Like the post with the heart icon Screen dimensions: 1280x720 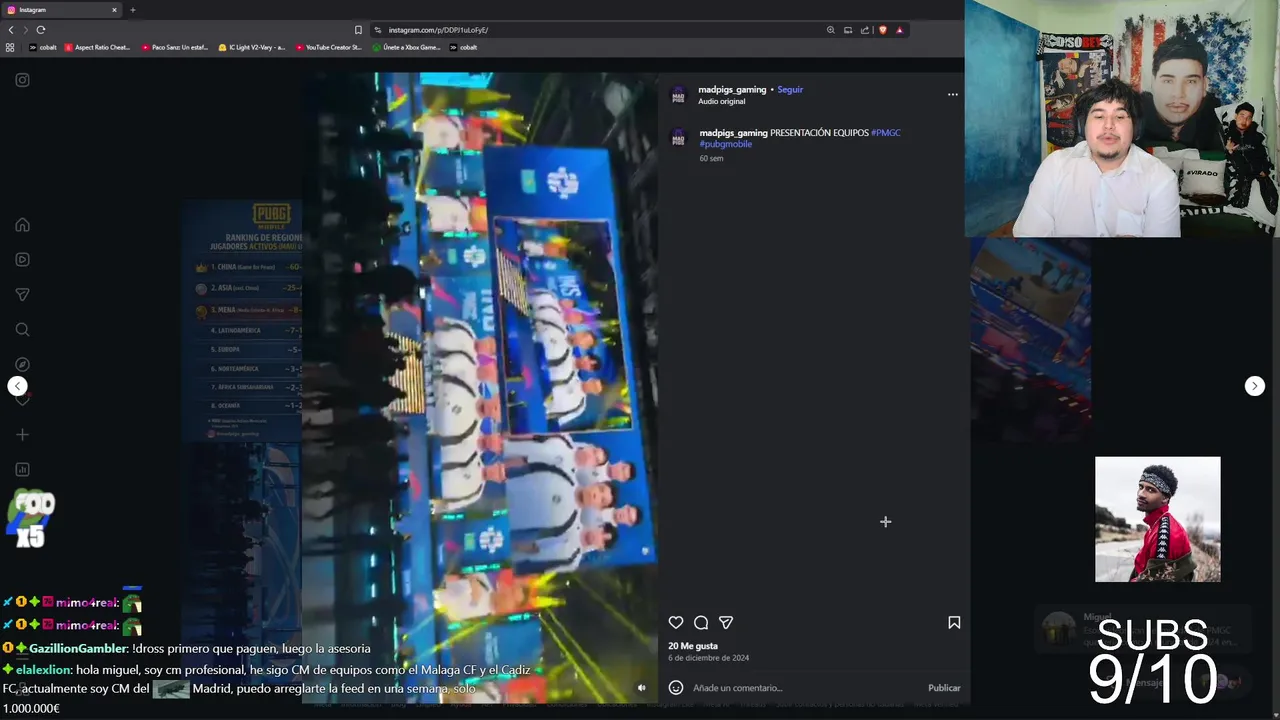point(676,622)
